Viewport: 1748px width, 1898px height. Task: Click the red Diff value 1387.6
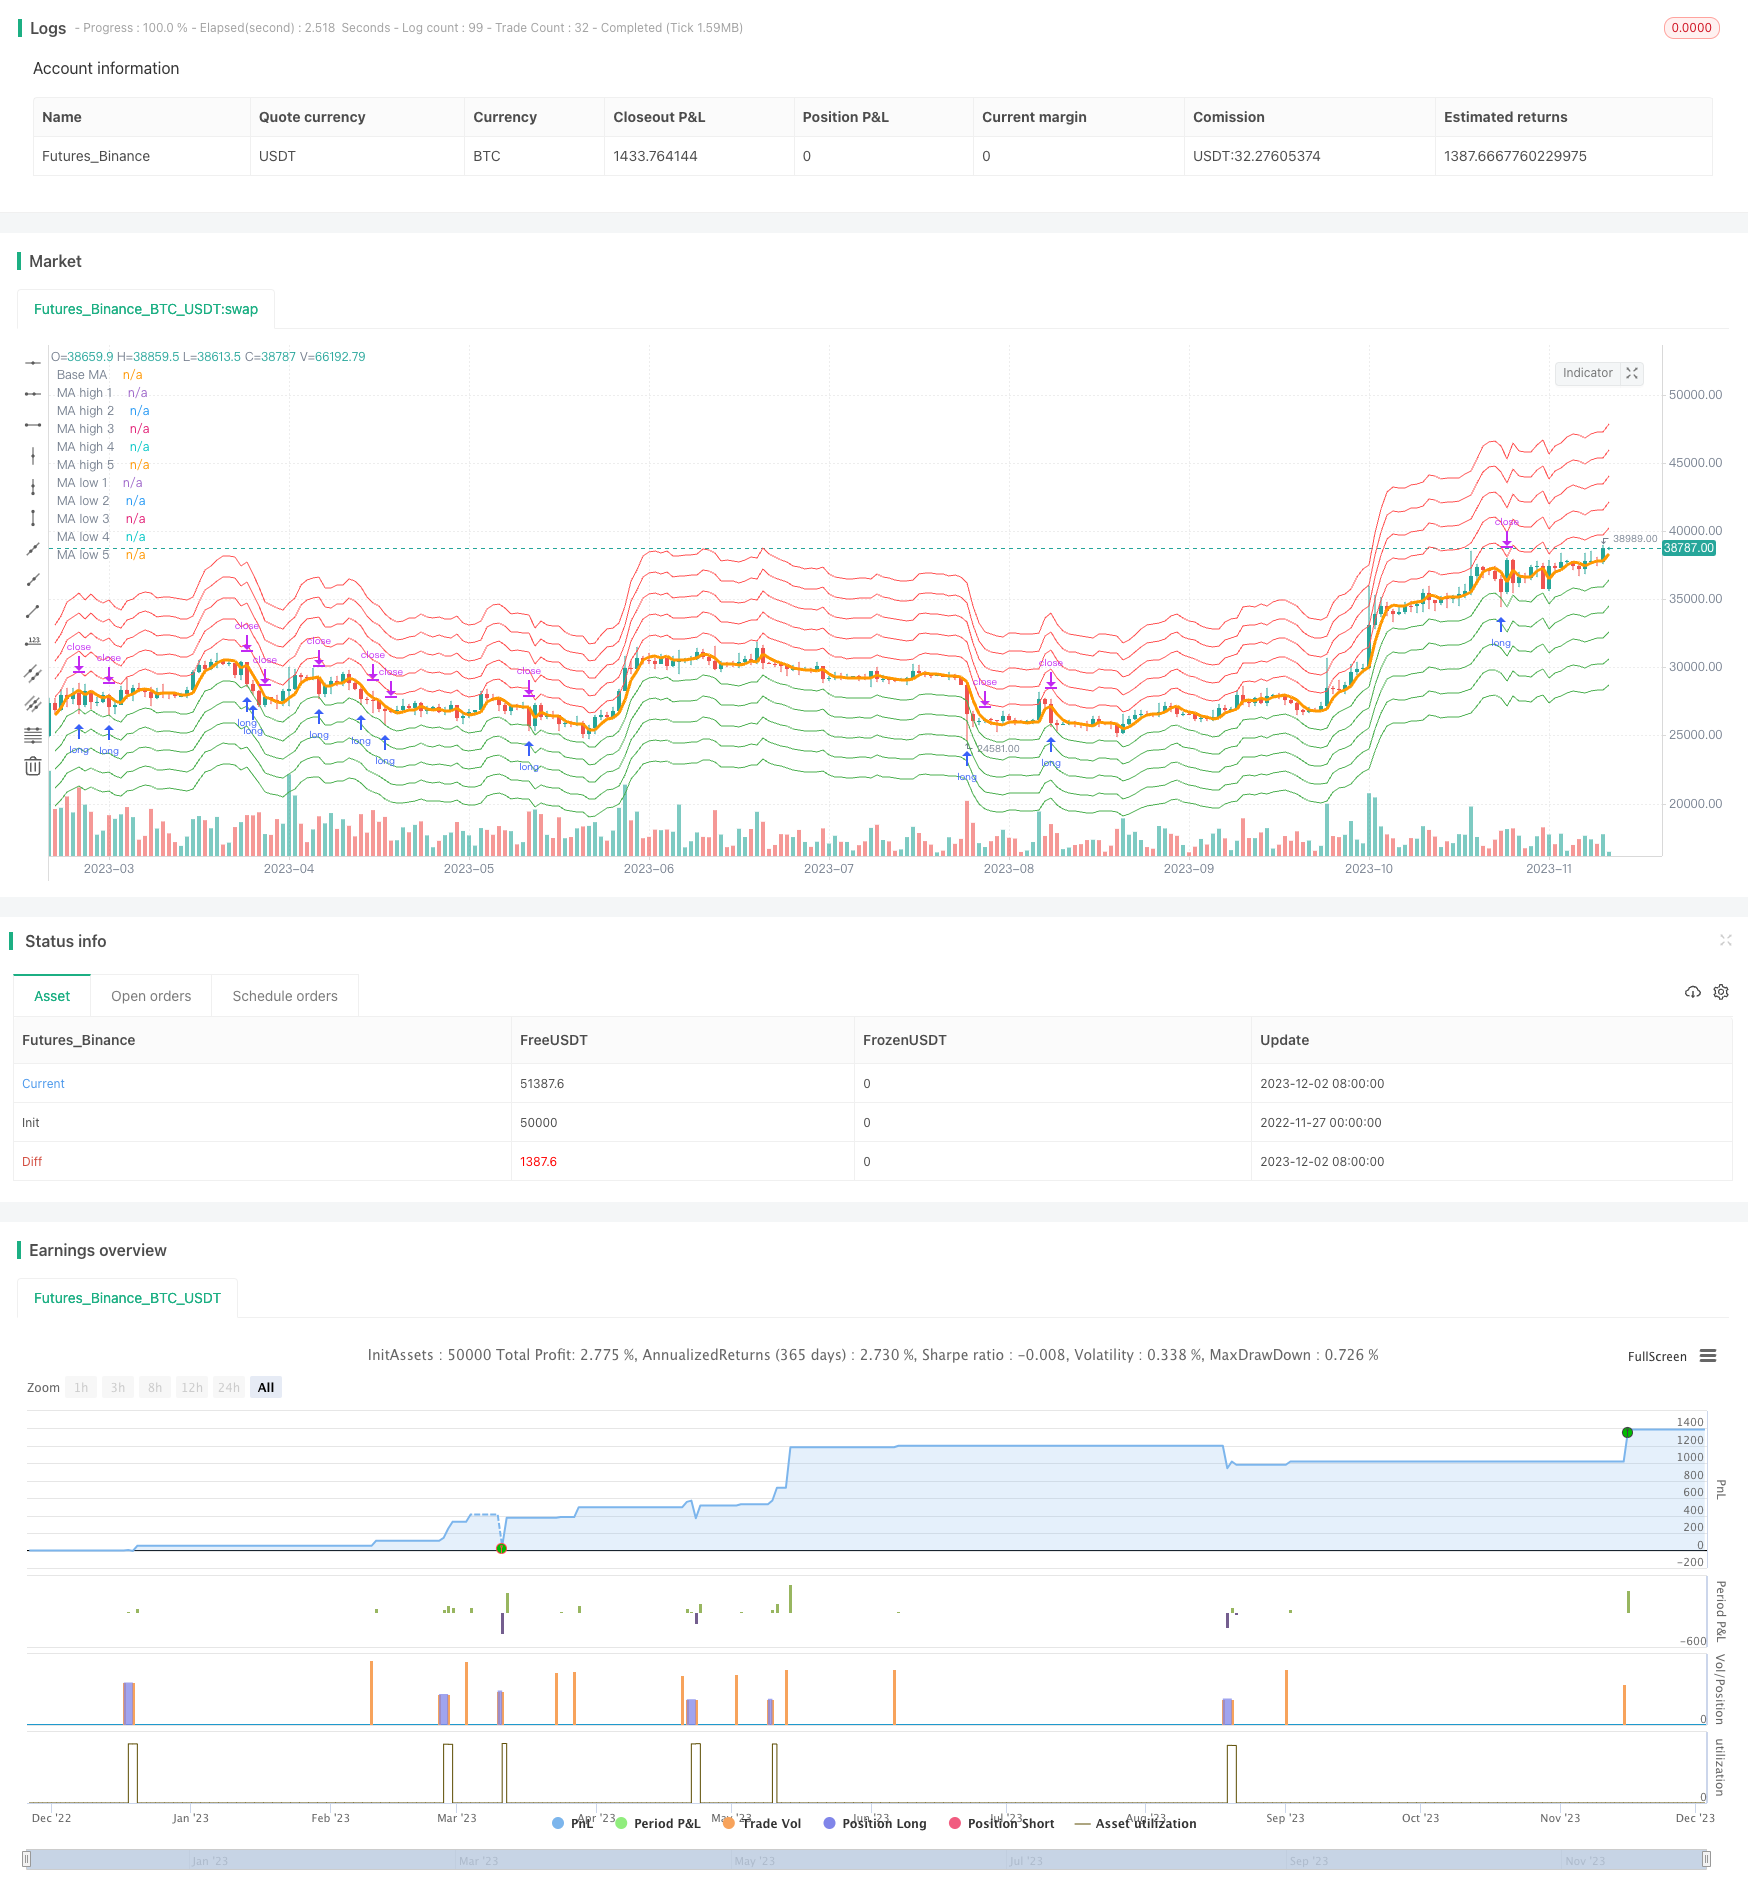(x=538, y=1161)
